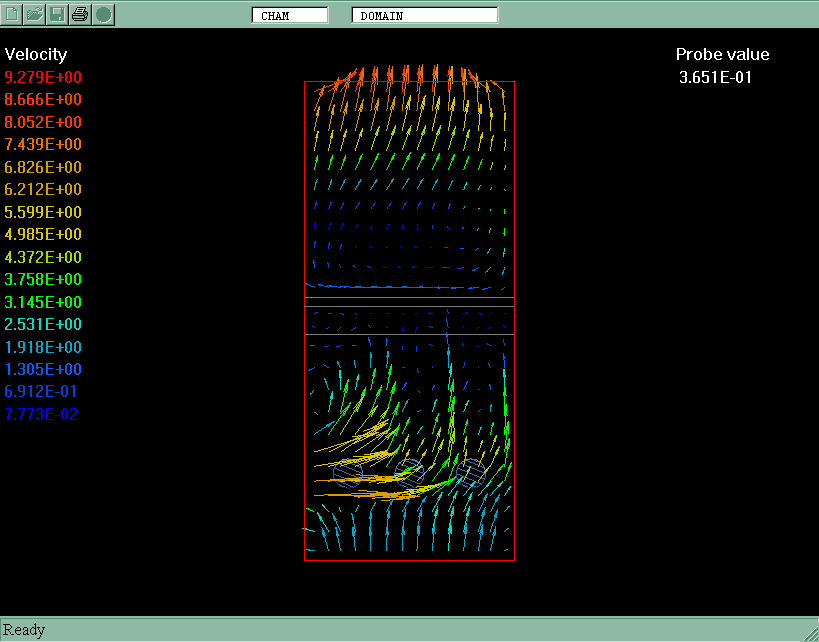Viewport: 819px width, 642px height.
Task: Click the 6.212E+00 orange legend value
Action: pos(43,189)
